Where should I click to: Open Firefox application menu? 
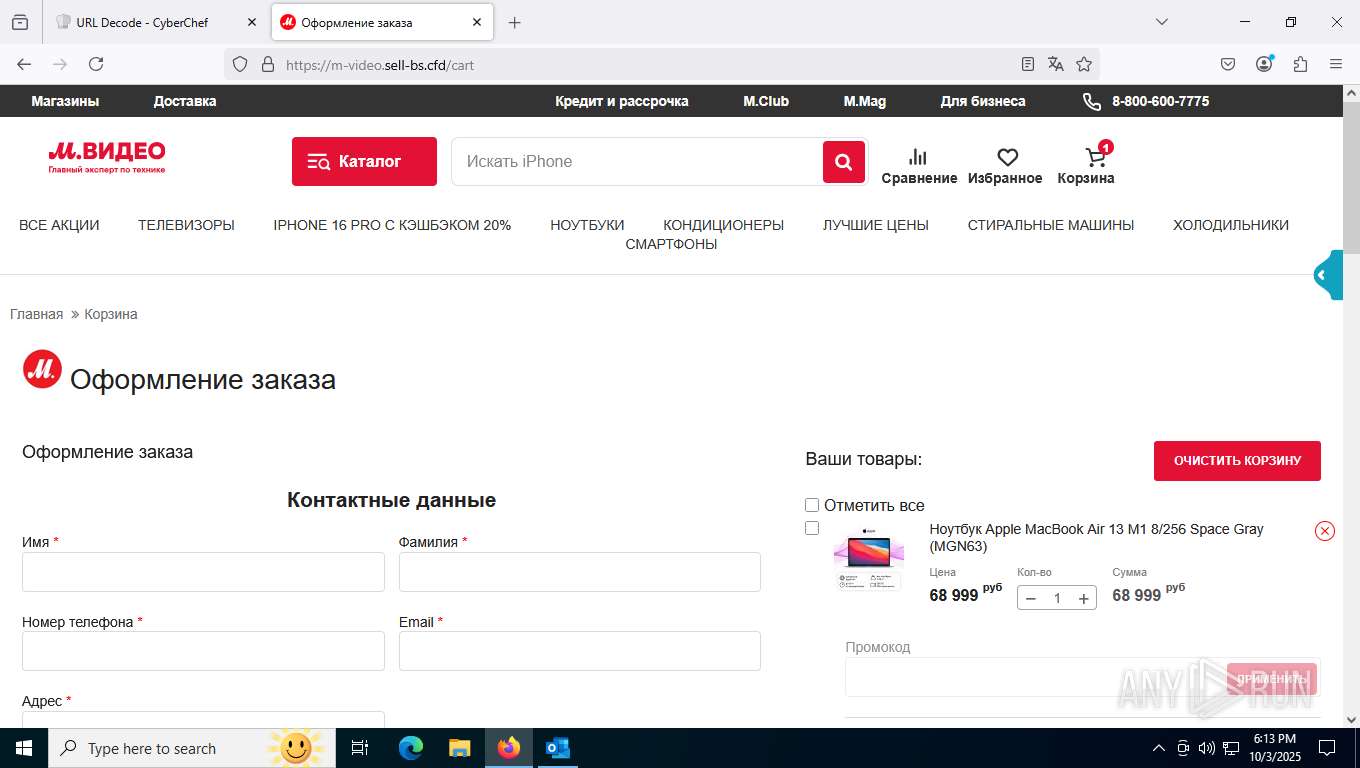(x=1336, y=64)
